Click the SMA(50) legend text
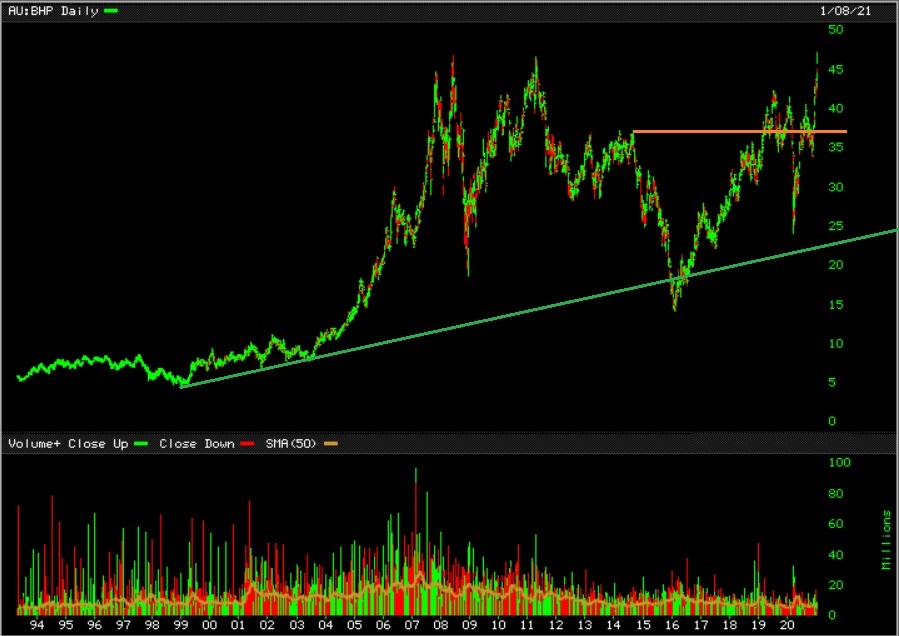Viewport: 899px width, 636px height. (292, 444)
